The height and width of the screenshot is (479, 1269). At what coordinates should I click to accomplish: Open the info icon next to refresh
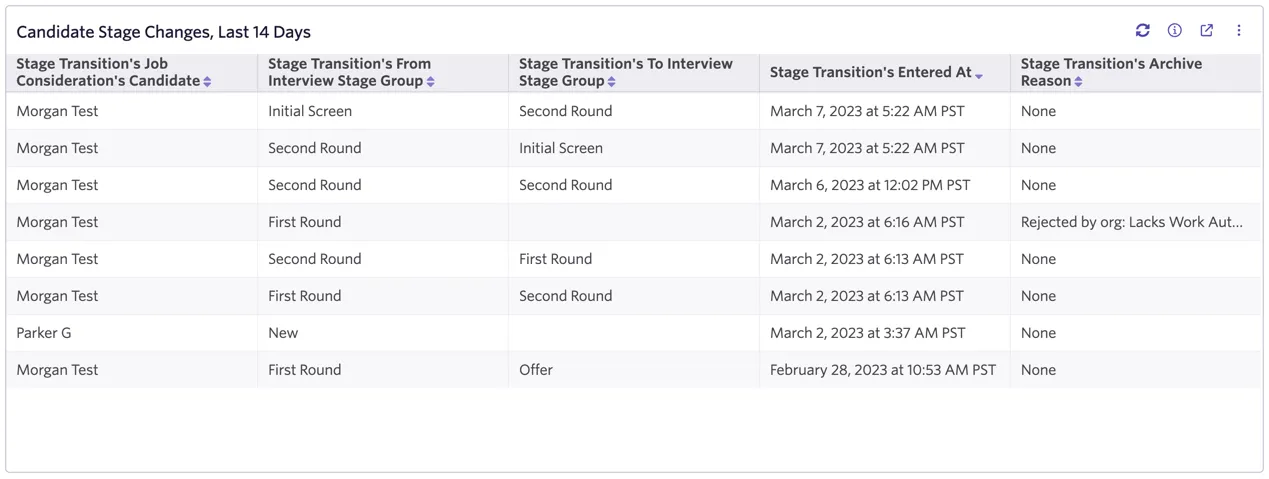tap(1174, 31)
